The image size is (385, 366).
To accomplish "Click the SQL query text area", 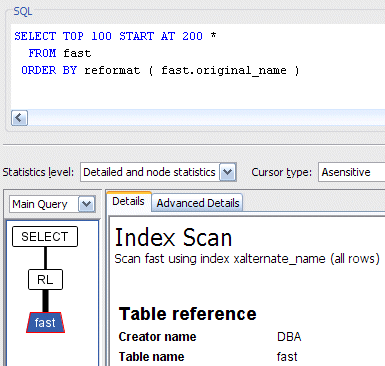I will pos(198,67).
